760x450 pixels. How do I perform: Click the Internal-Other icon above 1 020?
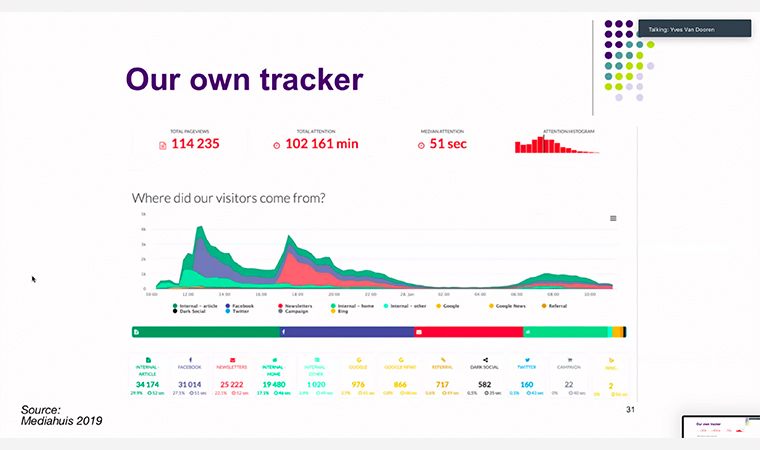click(317, 360)
